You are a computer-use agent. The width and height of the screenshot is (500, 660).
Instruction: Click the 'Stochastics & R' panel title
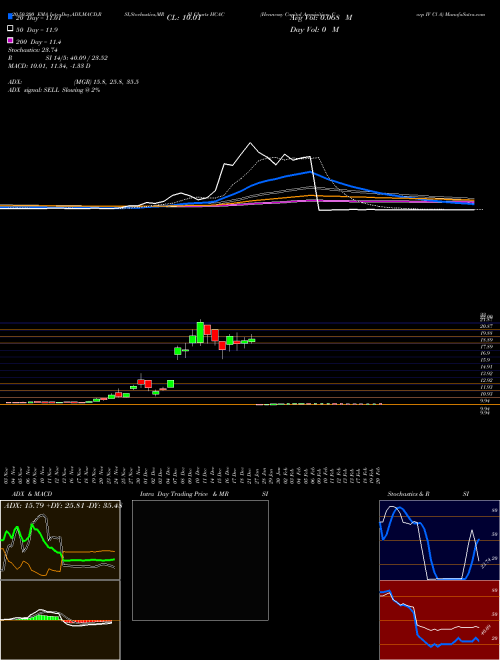coord(408,494)
